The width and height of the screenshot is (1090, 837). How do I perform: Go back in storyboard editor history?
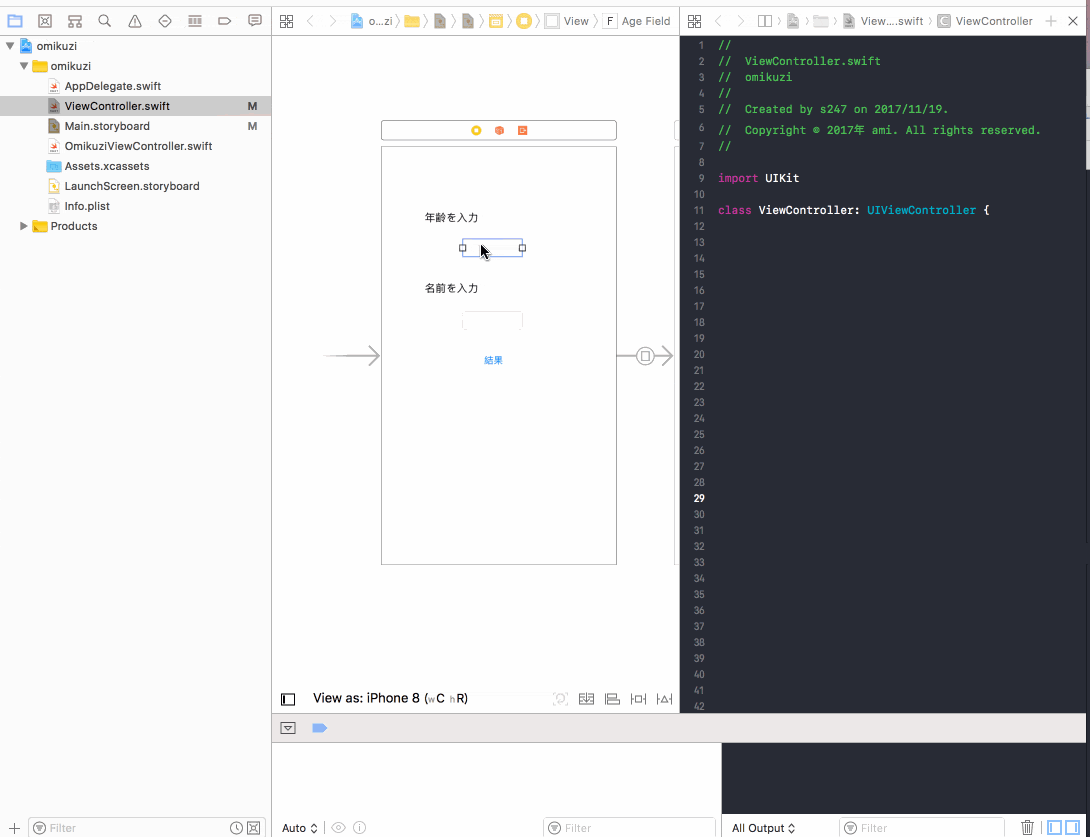coord(310,22)
